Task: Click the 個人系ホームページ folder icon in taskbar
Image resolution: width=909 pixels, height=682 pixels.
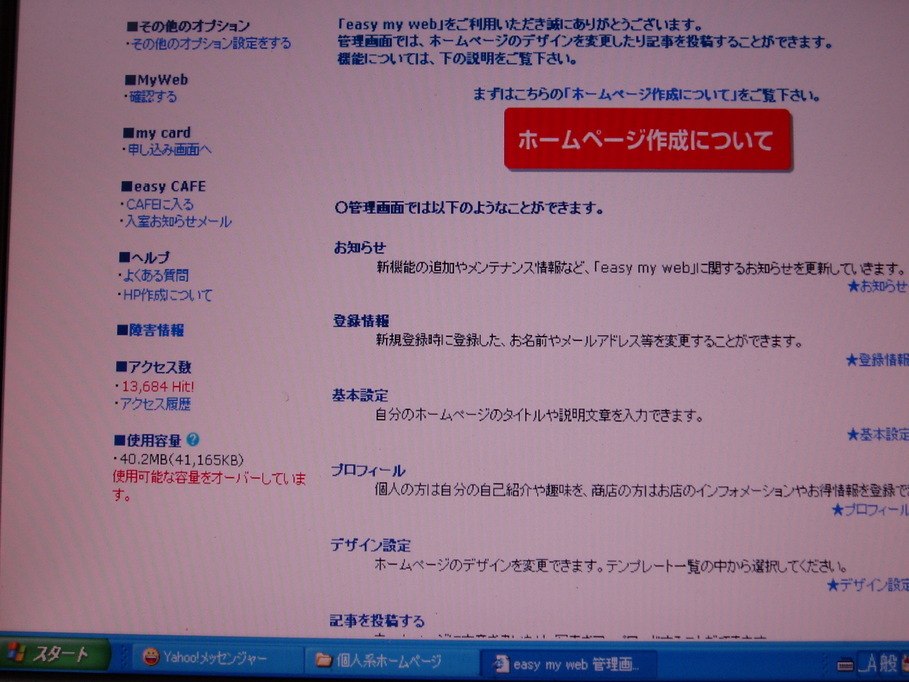Action: click(323, 660)
